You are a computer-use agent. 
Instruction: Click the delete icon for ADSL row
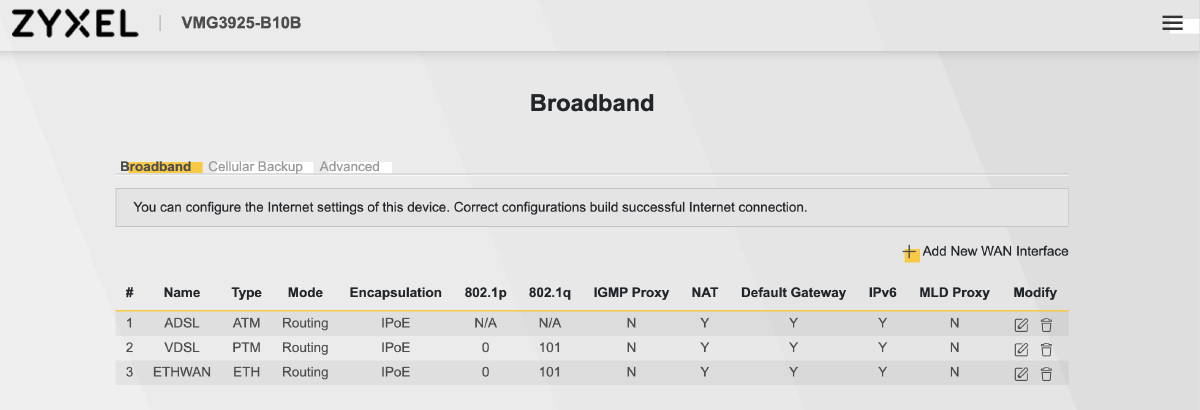(1046, 324)
